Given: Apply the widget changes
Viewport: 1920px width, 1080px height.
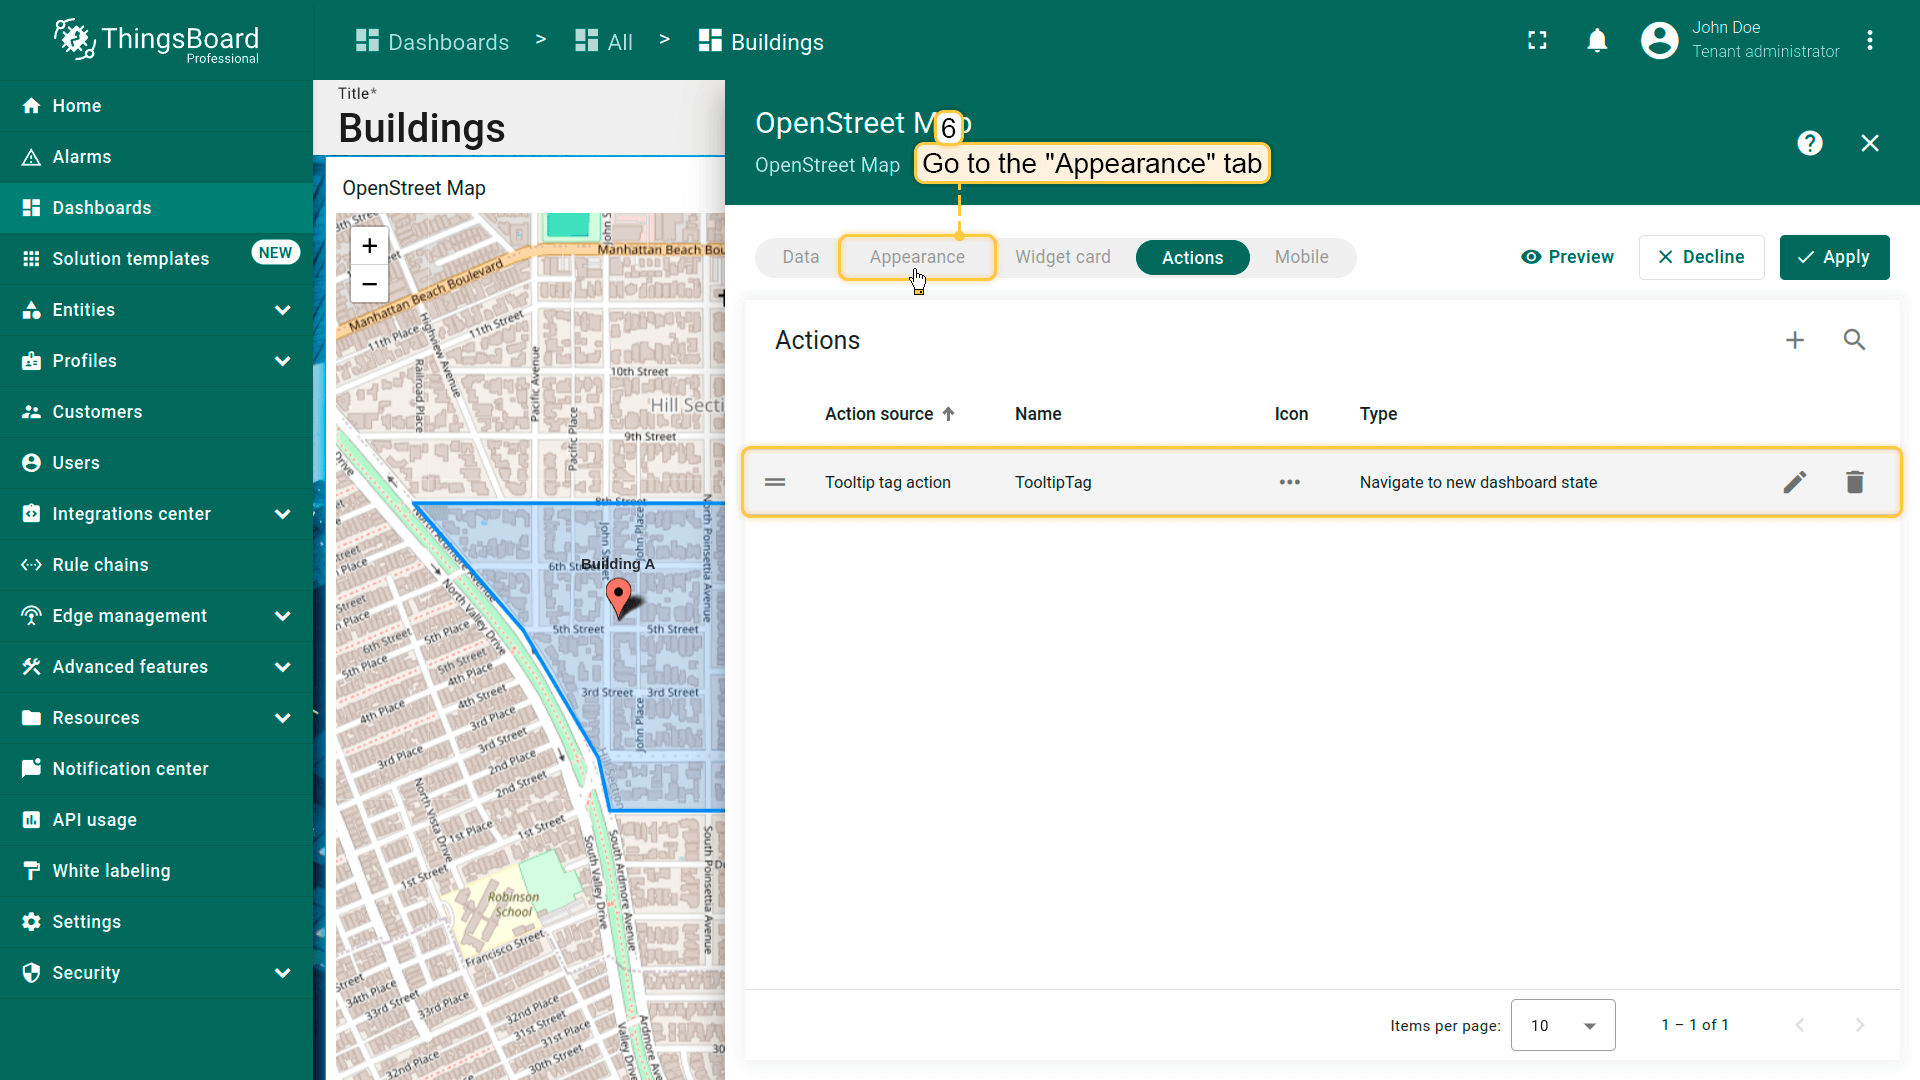Looking at the screenshot, I should click(x=1834, y=257).
